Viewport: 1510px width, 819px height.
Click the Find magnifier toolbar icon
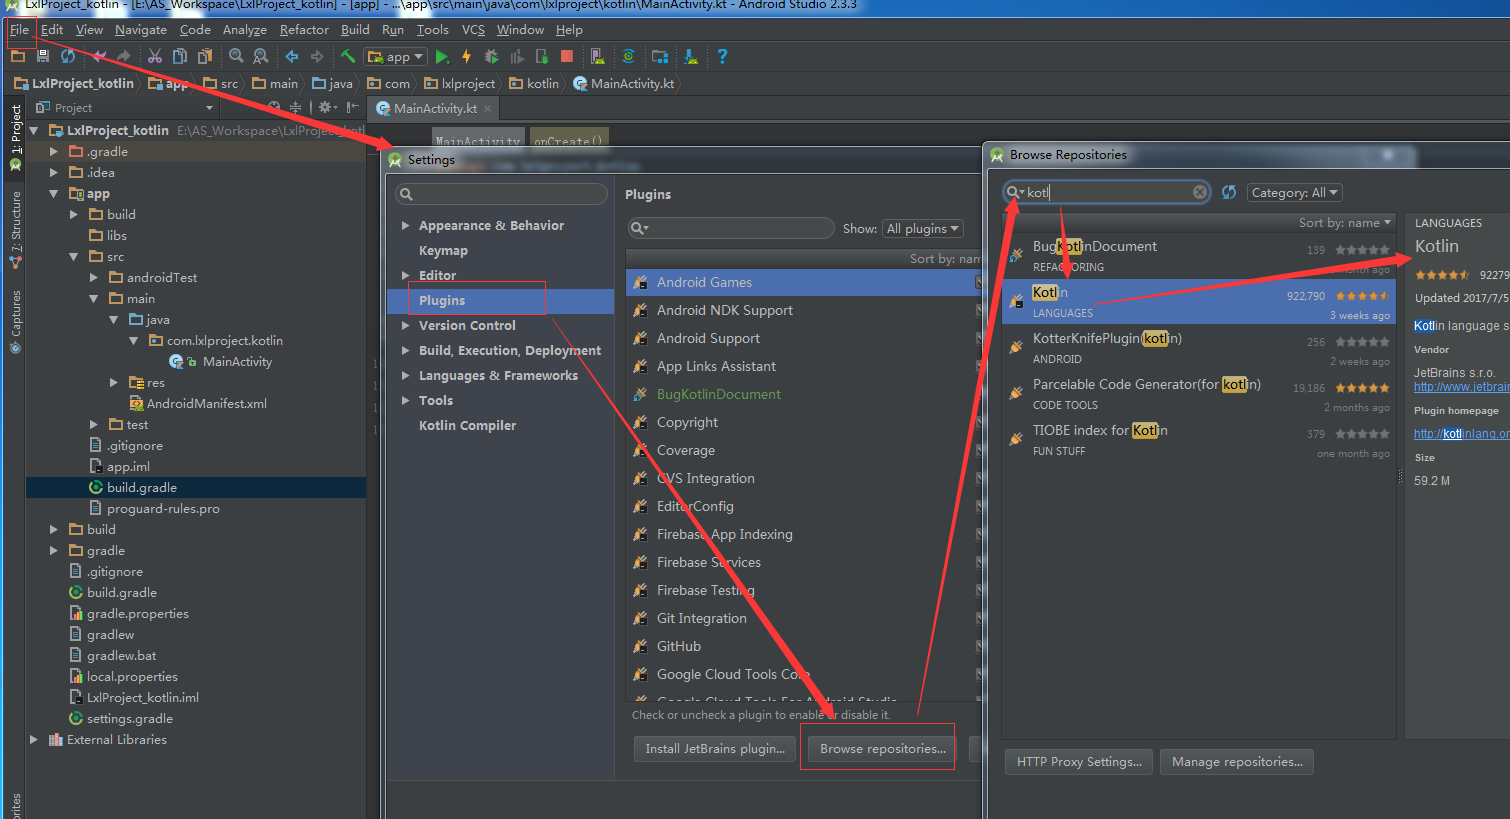pyautogui.click(x=236, y=56)
